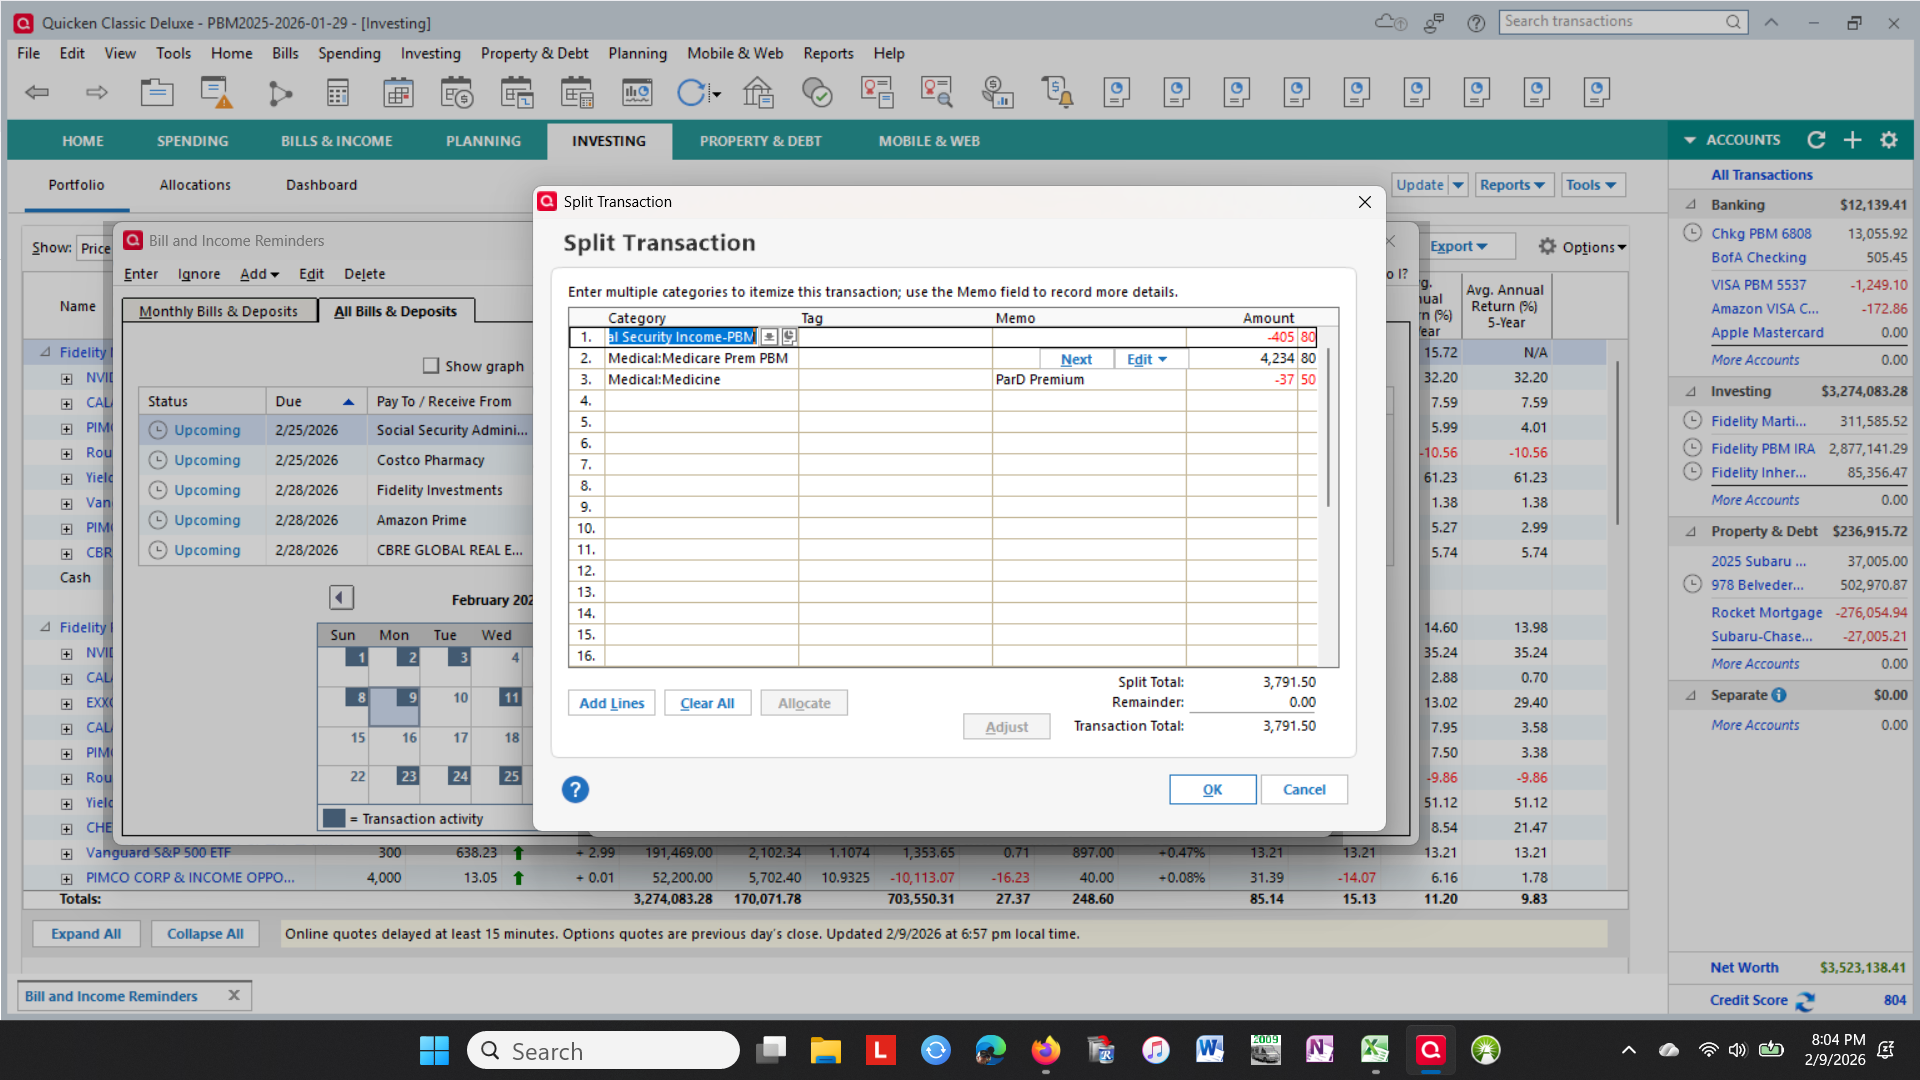Click the One Step Update refresh icon
The height and width of the screenshot is (1080, 1920).
pyautogui.click(x=691, y=93)
